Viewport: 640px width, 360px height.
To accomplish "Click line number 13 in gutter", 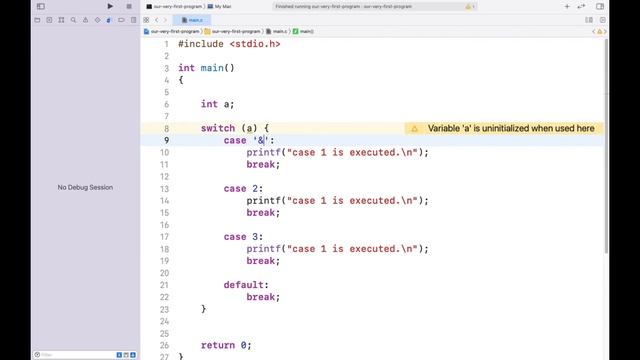I will point(164,189).
